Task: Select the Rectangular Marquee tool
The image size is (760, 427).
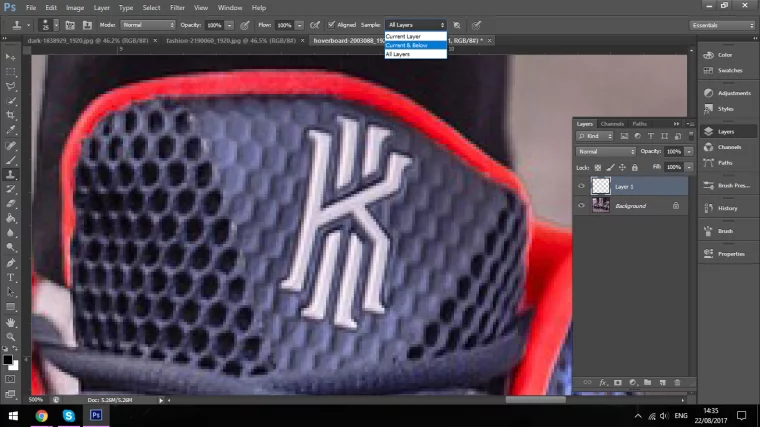Action: [10, 72]
